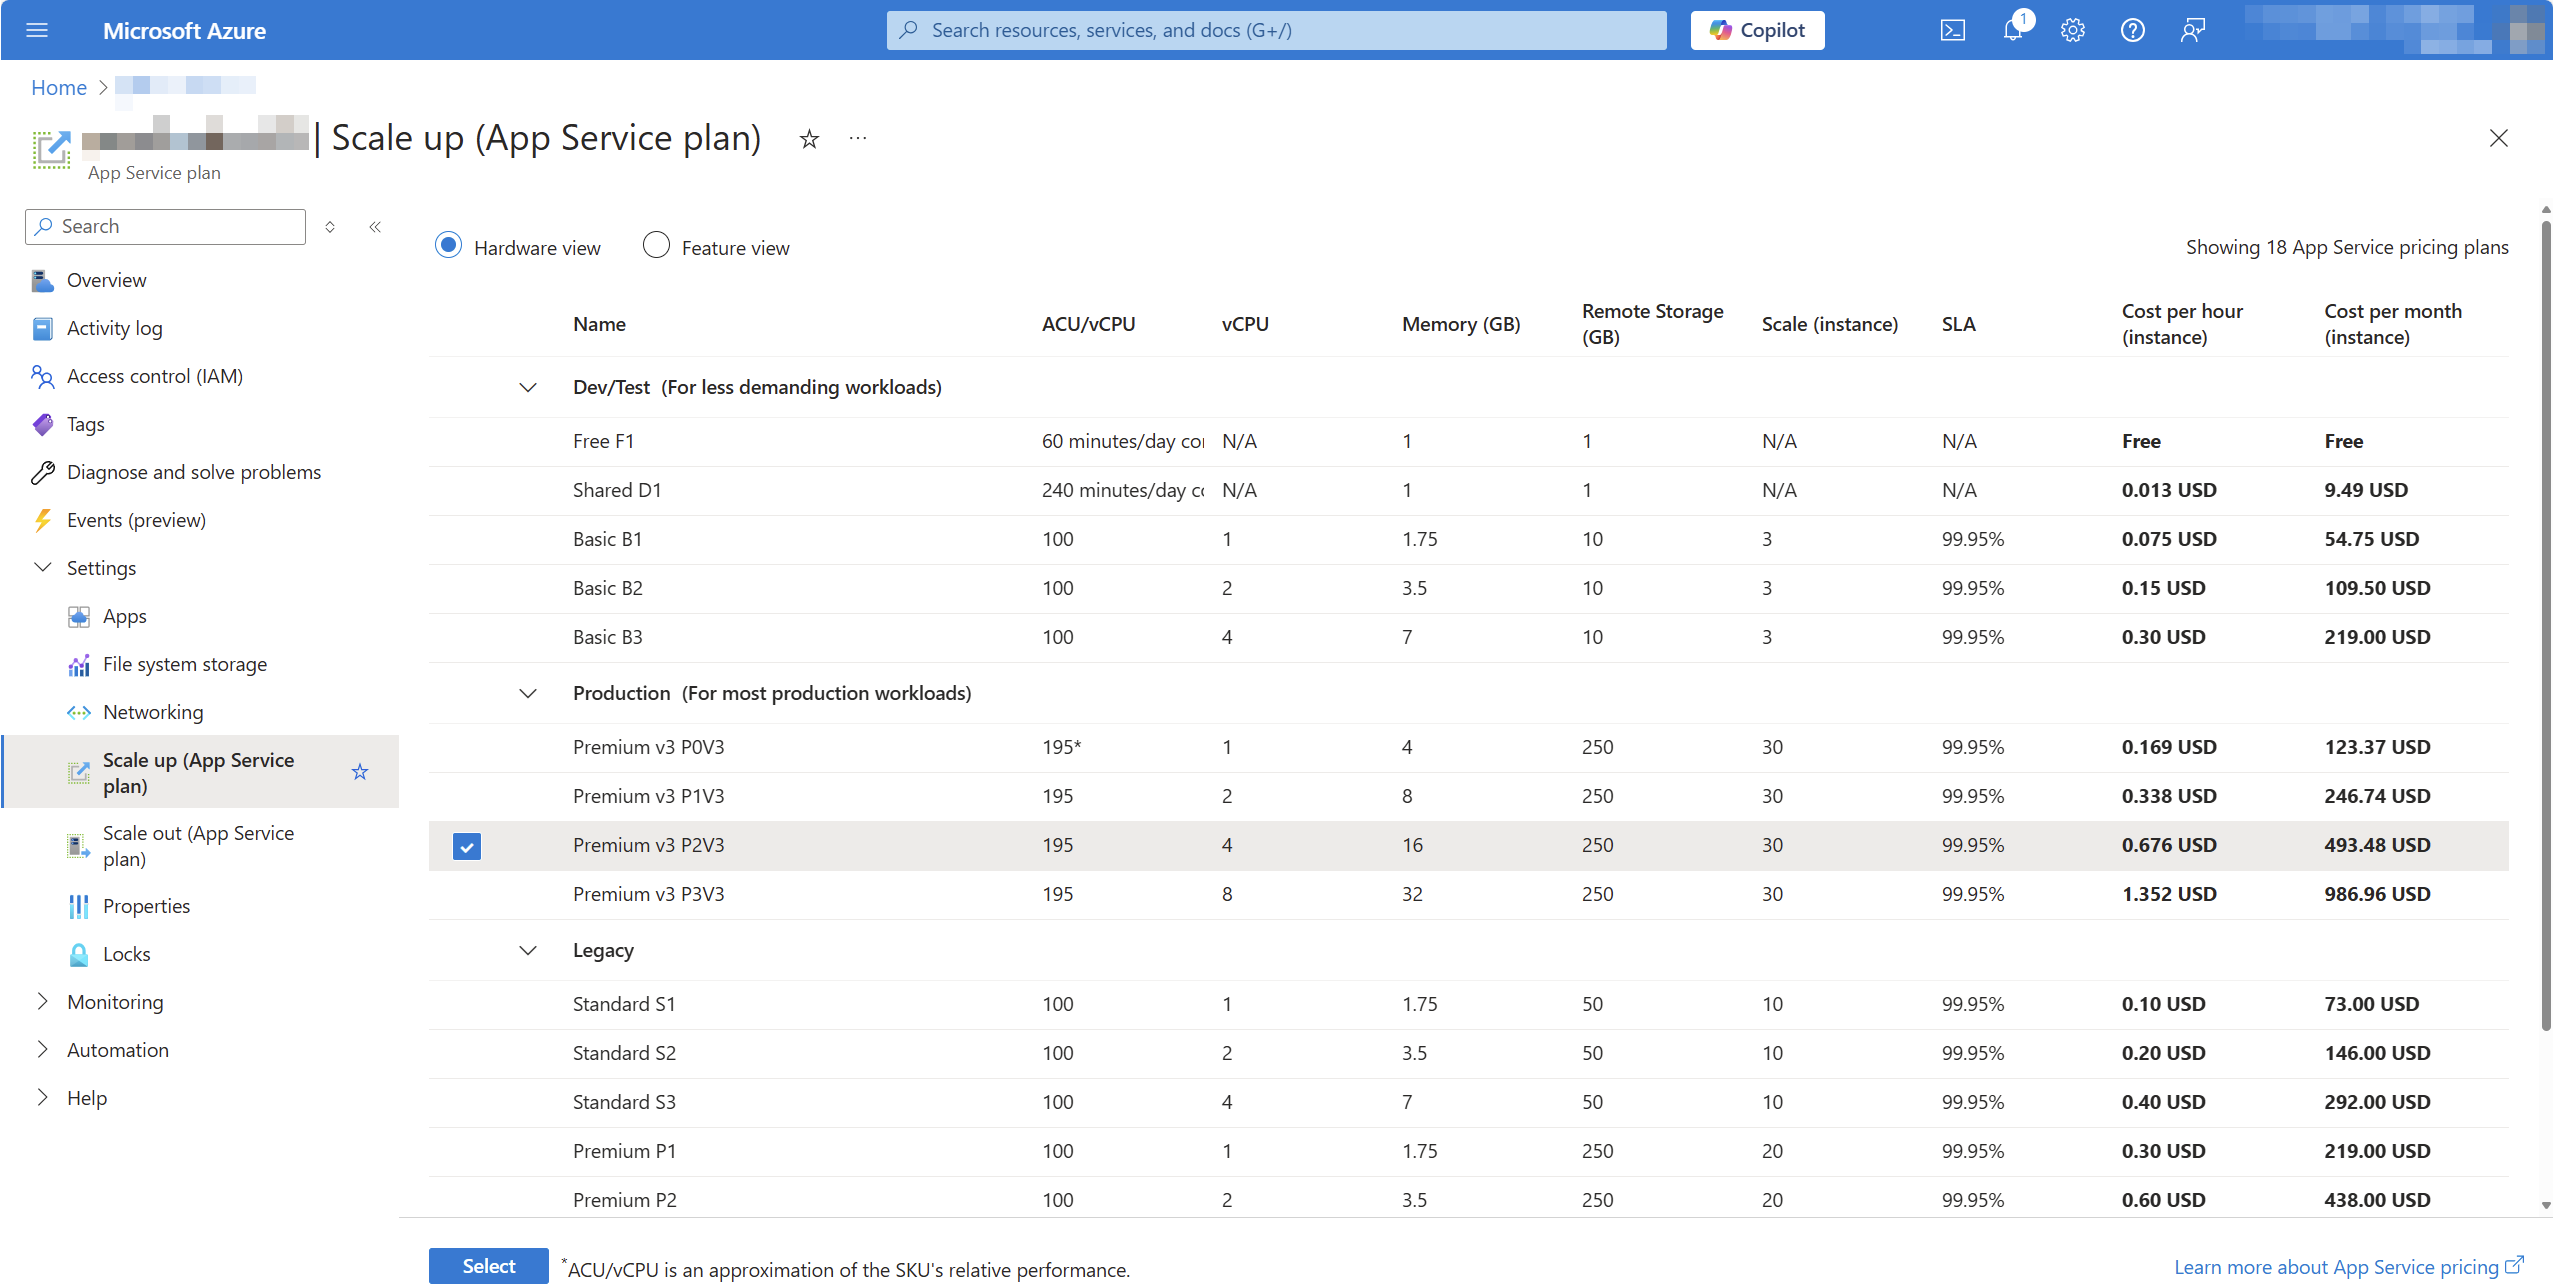Image resolution: width=2553 pixels, height=1284 pixels.
Task: Click the Cost per month column header
Action: click(2393, 324)
